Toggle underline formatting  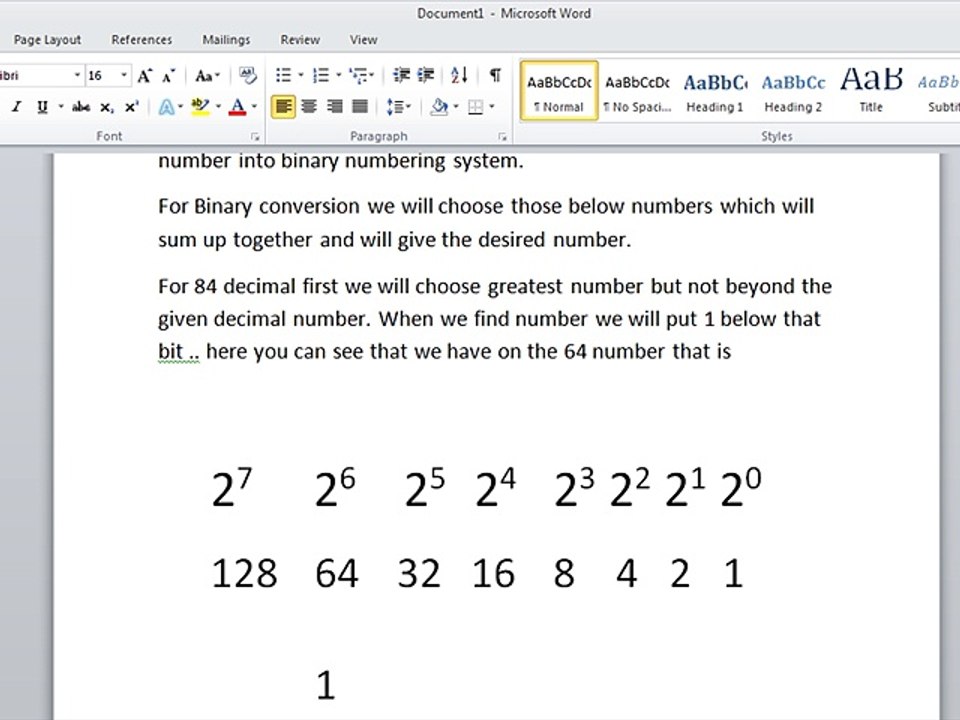tap(42, 107)
